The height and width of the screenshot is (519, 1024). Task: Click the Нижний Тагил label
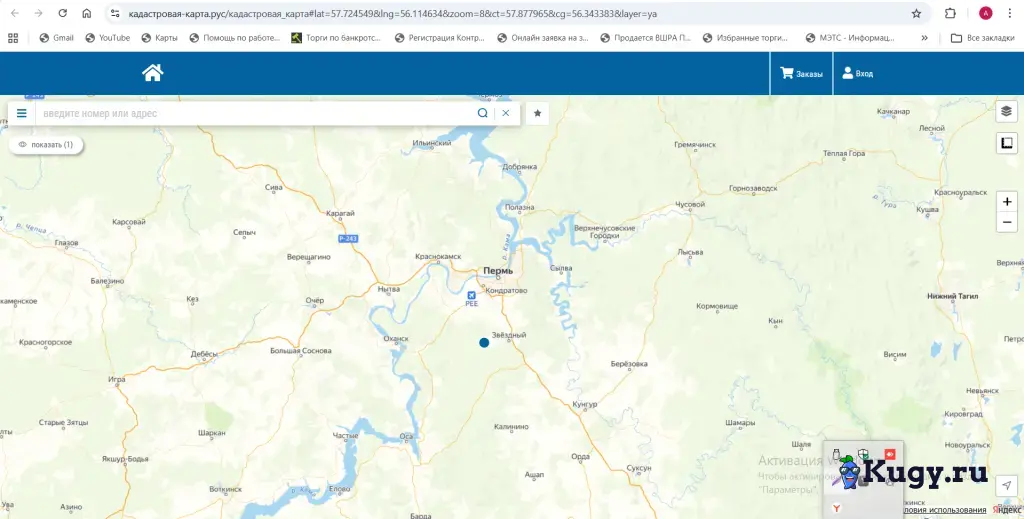point(952,296)
